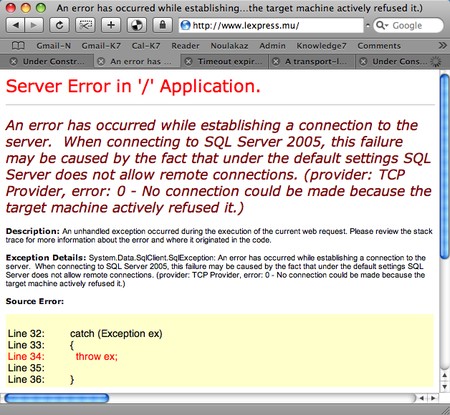Open the Knowledge7 bookmark
This screenshot has height=415, width=450.
(321, 46)
